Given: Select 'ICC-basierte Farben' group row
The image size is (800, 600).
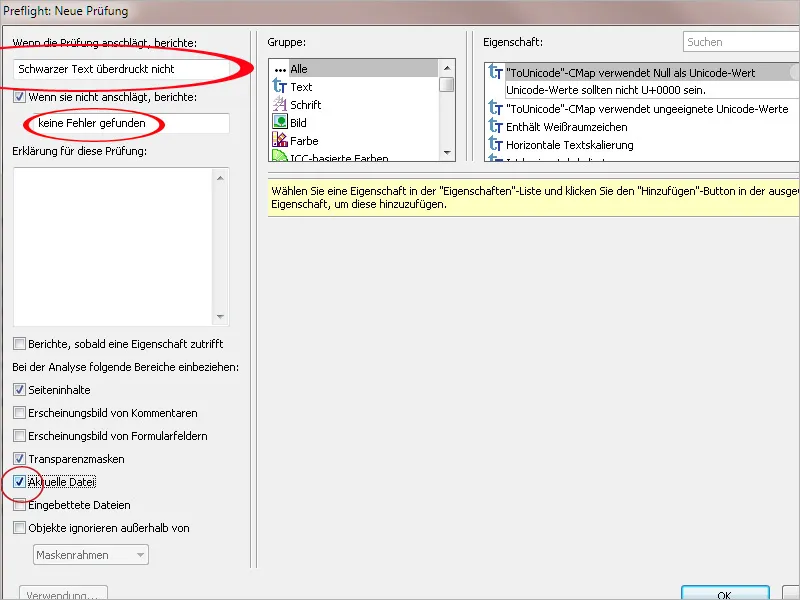Looking at the screenshot, I should coord(354,156).
